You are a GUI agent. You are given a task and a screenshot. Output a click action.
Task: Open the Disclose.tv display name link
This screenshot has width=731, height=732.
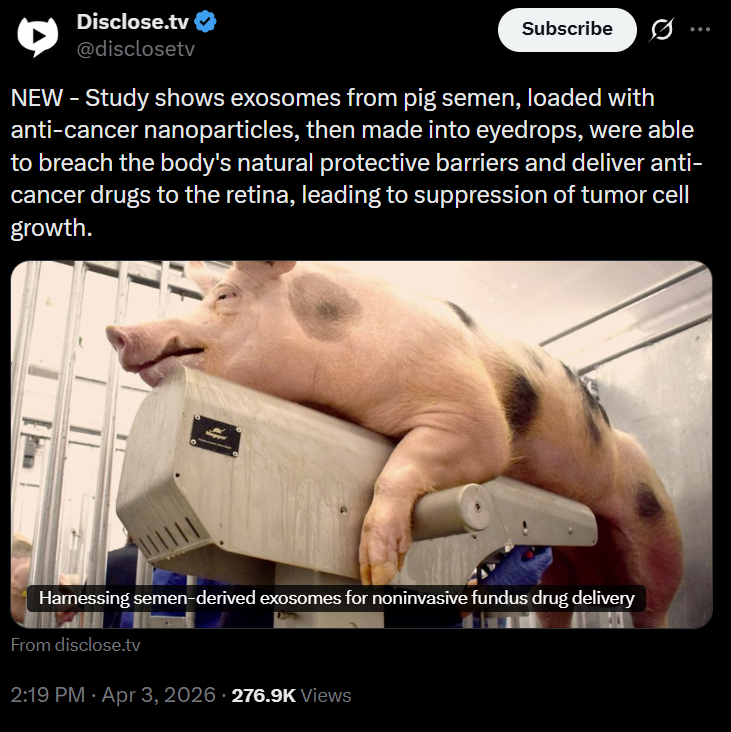[133, 21]
